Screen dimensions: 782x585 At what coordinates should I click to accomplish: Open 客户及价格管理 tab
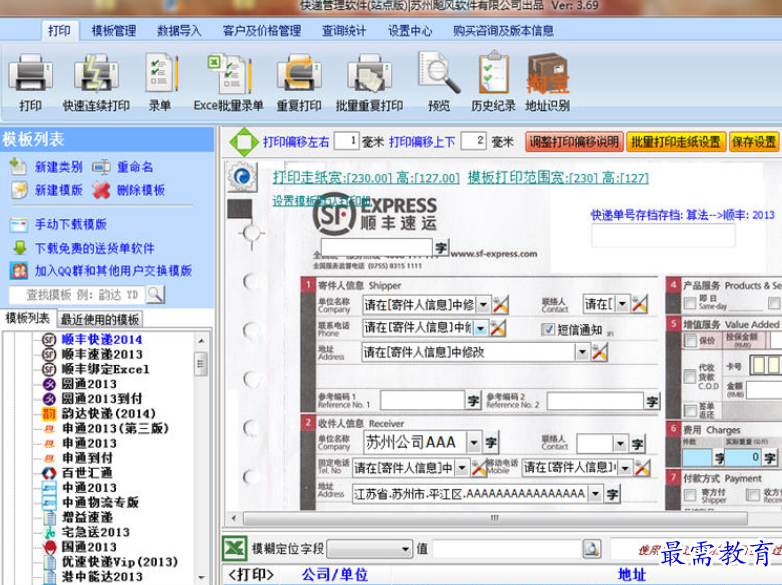[x=262, y=31]
